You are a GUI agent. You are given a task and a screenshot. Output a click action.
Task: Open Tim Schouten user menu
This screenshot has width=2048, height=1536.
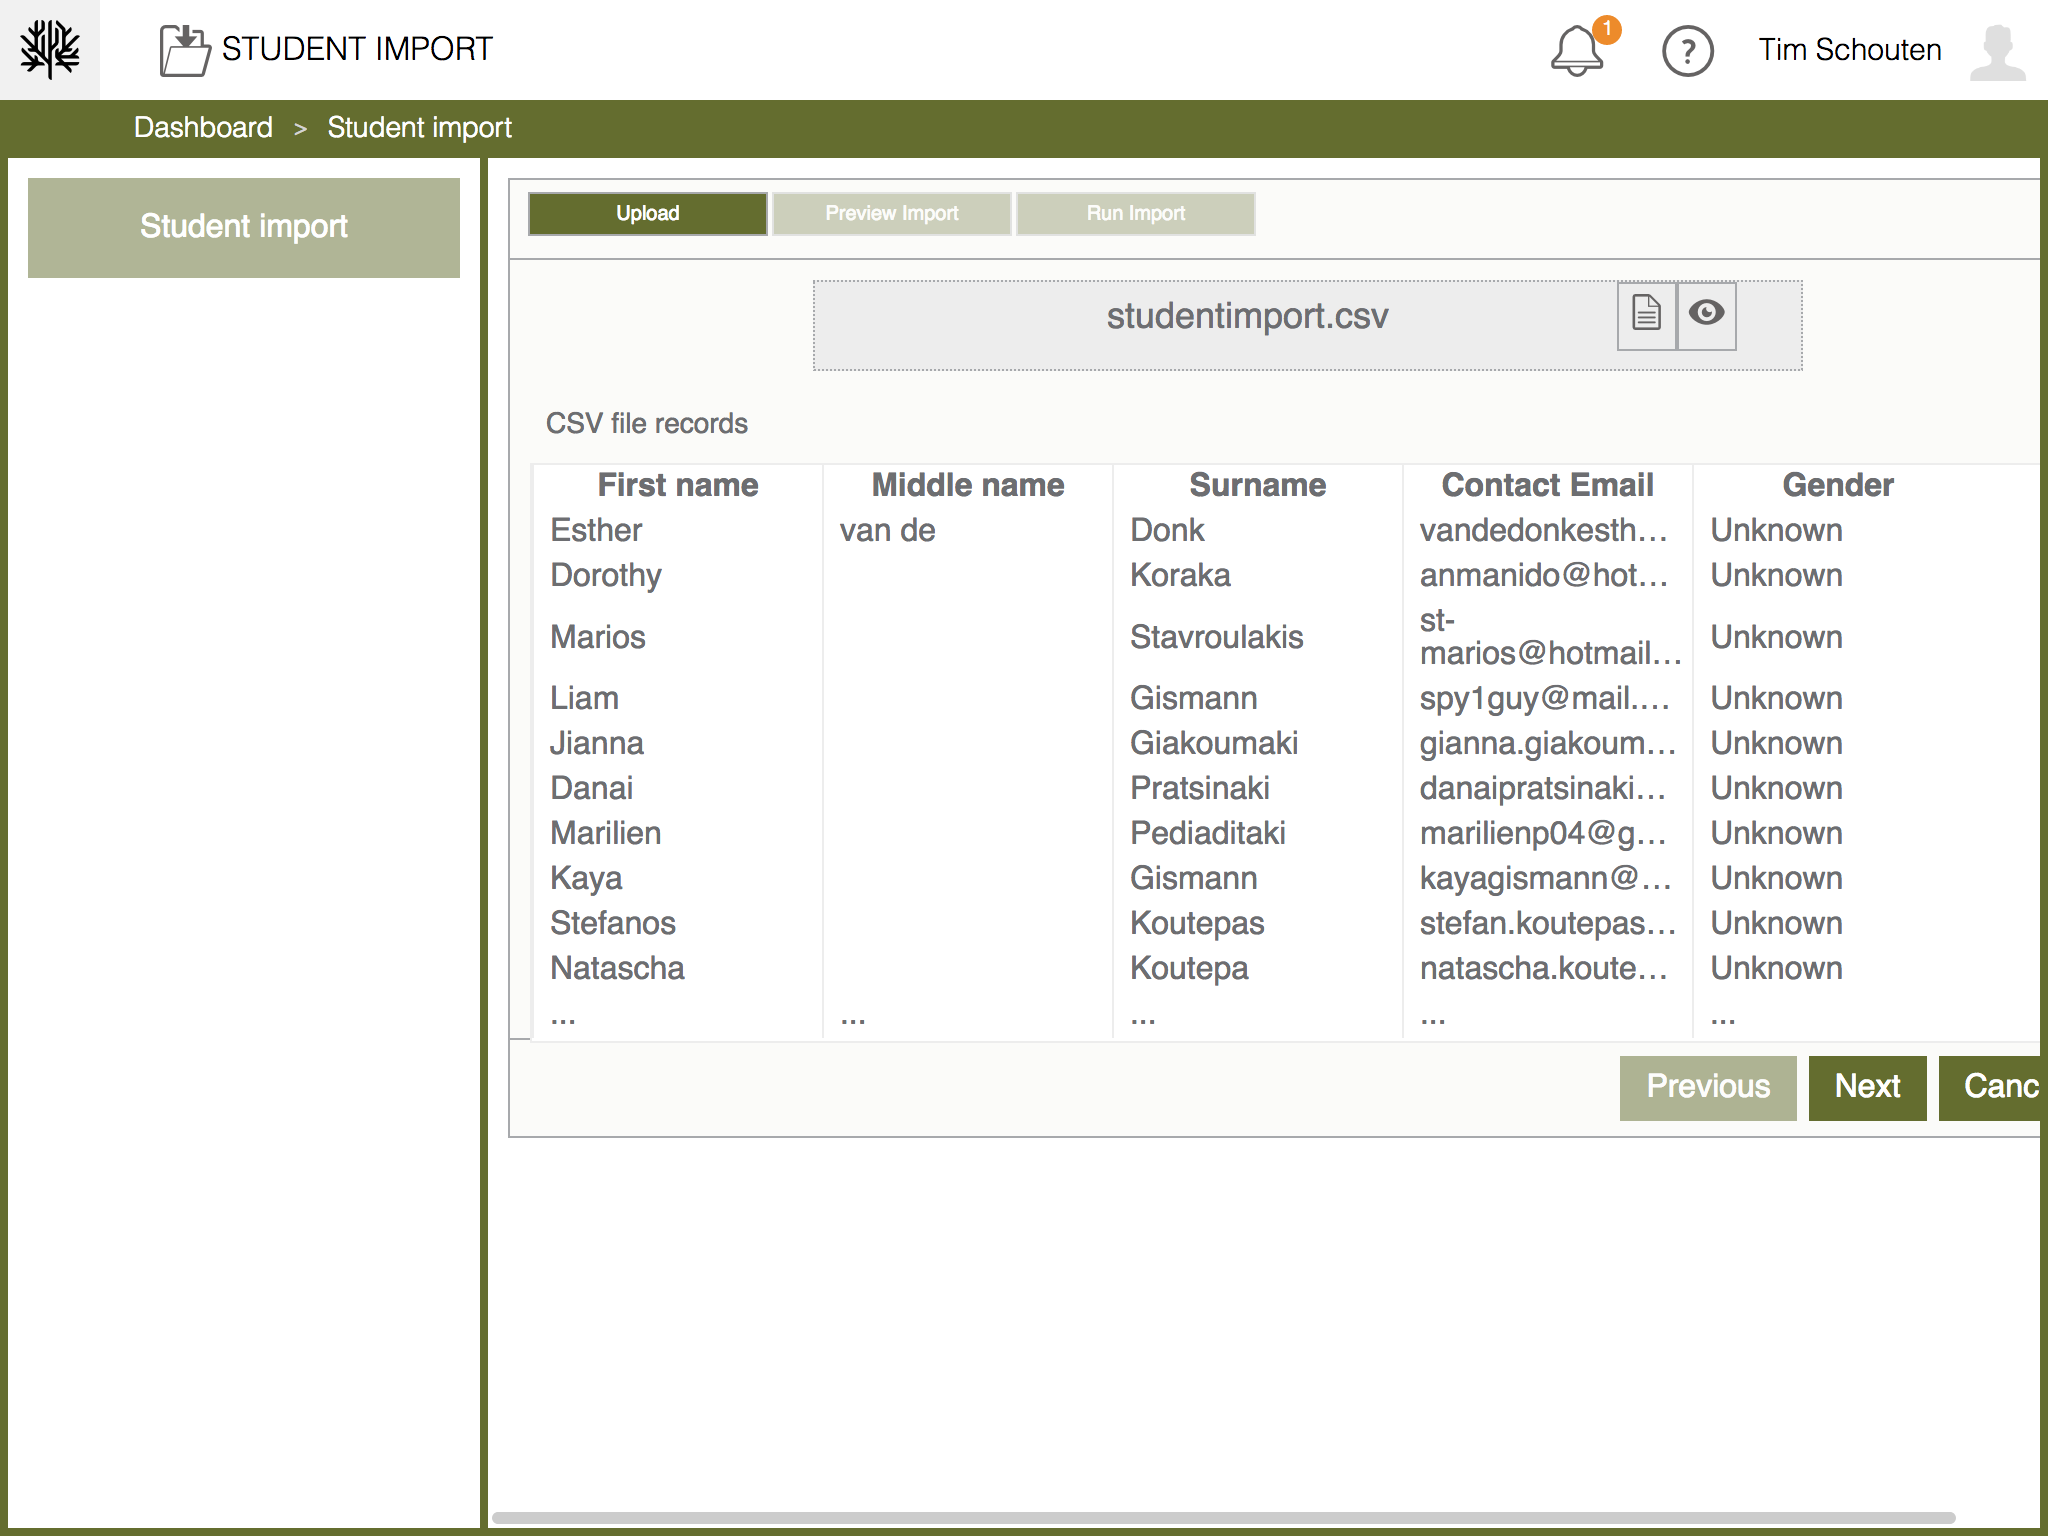point(1849,50)
